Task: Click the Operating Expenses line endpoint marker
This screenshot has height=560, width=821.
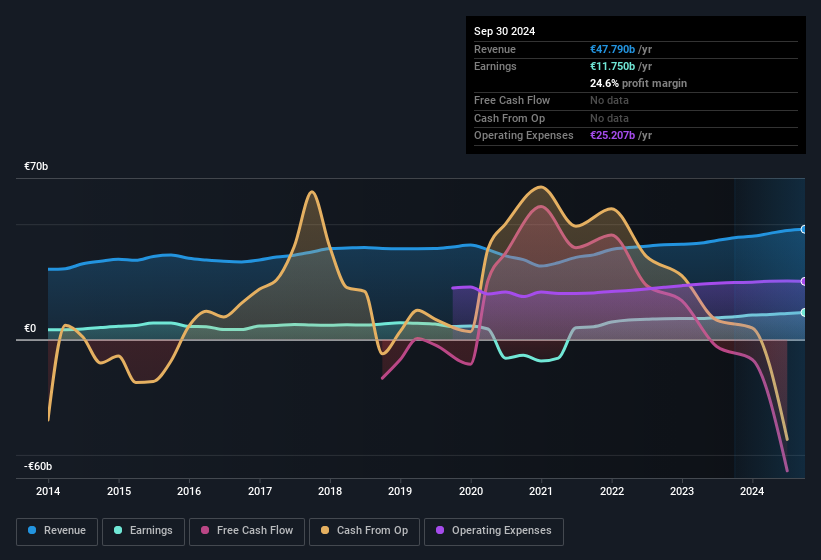Action: click(804, 282)
